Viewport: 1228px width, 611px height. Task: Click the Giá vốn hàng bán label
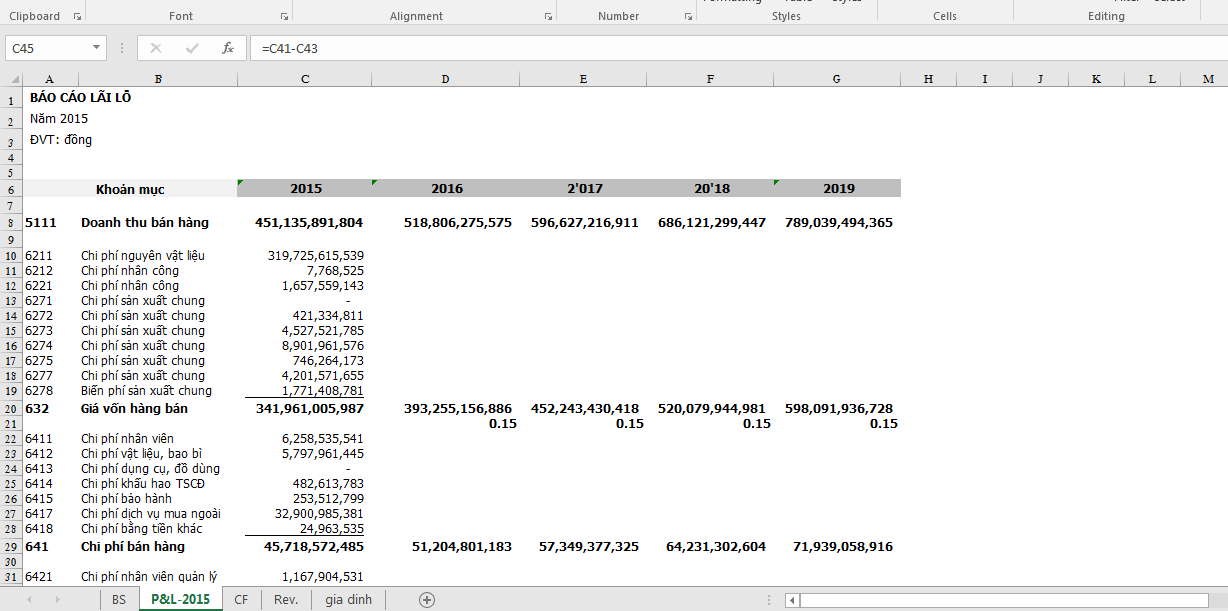134,409
